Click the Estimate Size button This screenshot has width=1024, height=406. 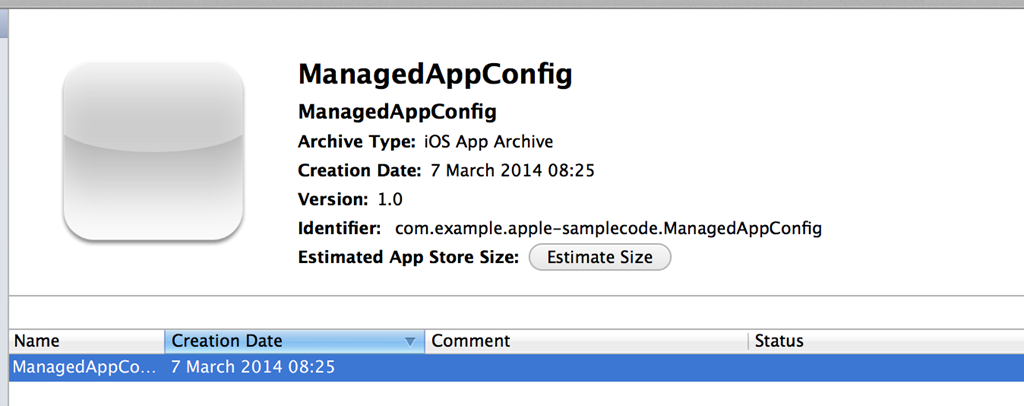tap(600, 257)
